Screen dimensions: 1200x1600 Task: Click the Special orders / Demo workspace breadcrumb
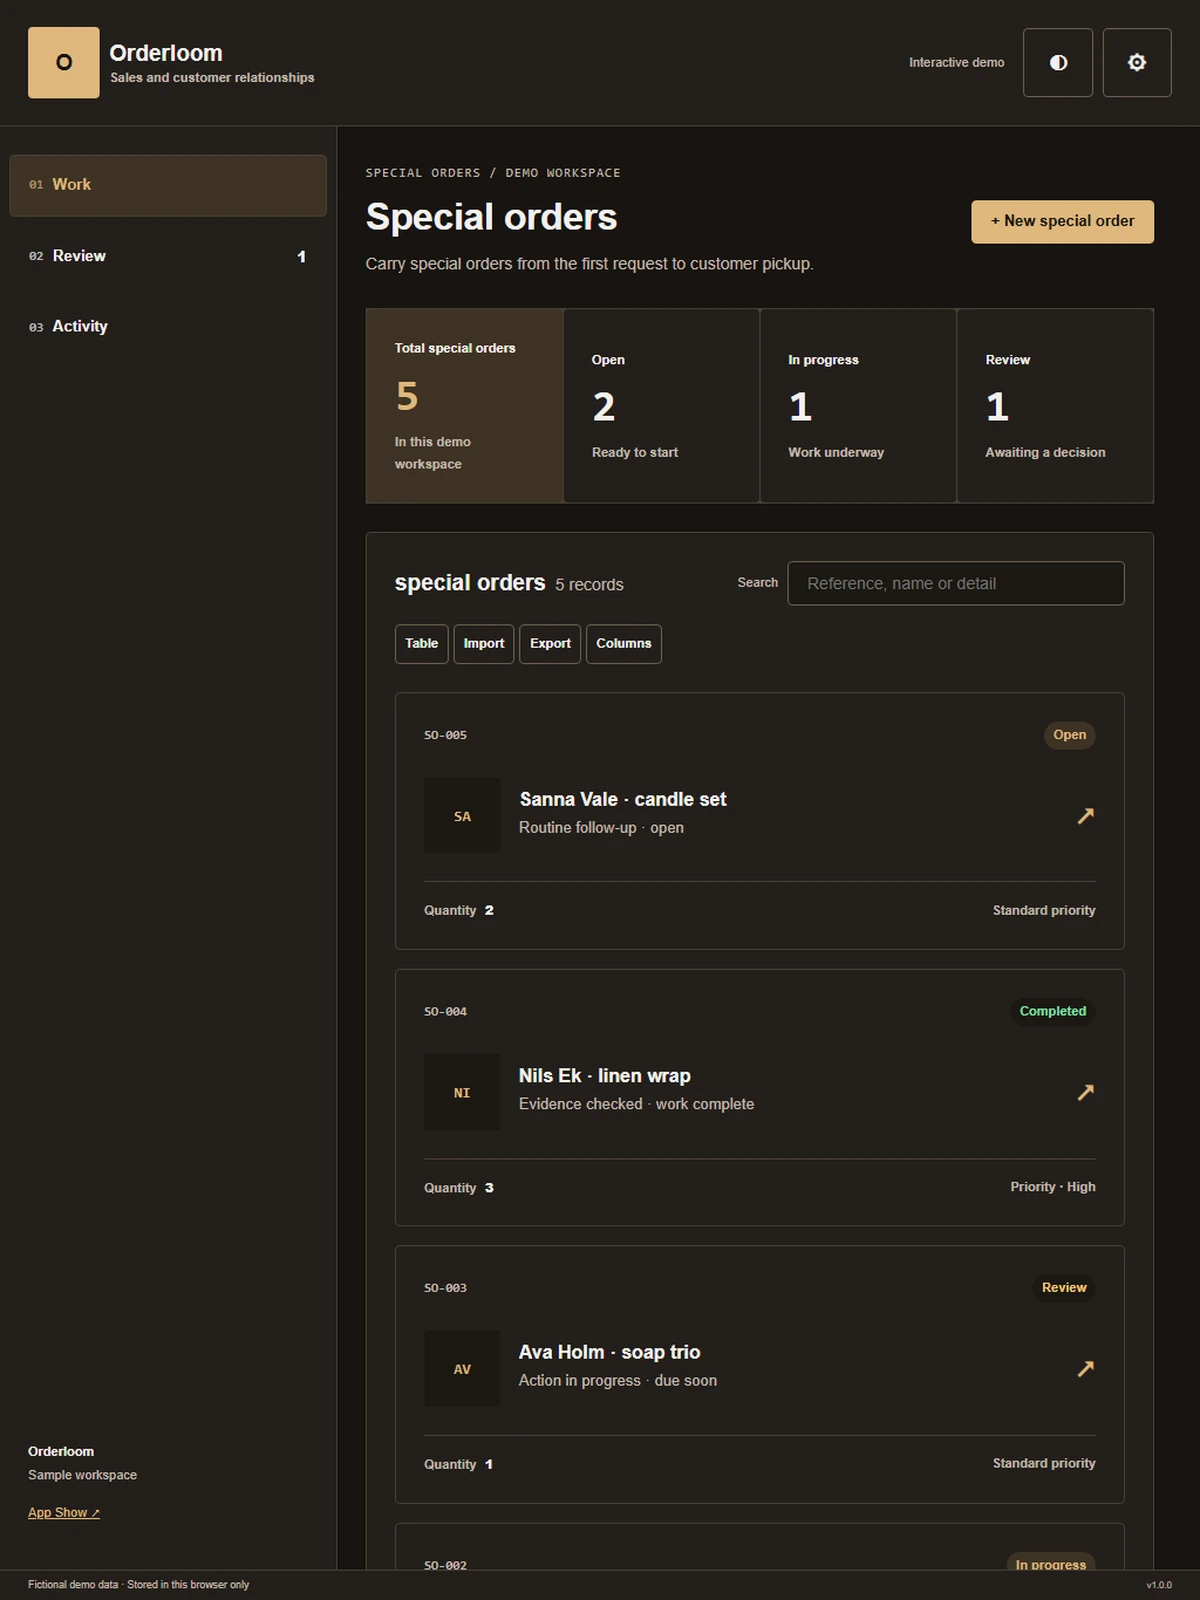click(493, 173)
